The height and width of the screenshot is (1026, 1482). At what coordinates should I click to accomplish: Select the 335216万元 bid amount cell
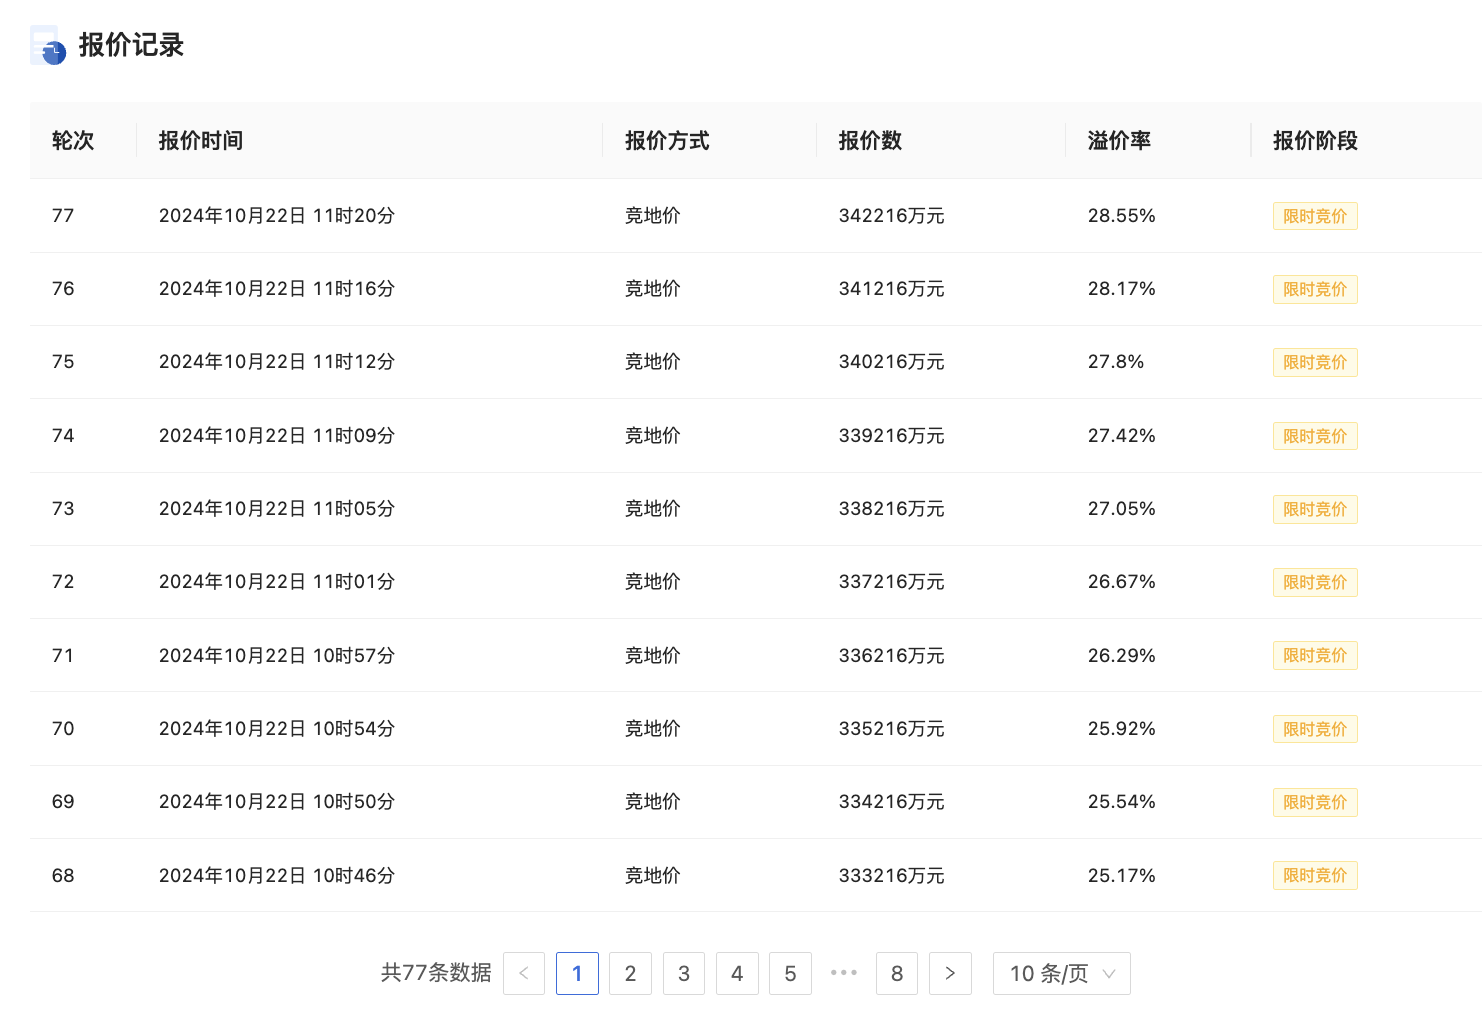(892, 729)
